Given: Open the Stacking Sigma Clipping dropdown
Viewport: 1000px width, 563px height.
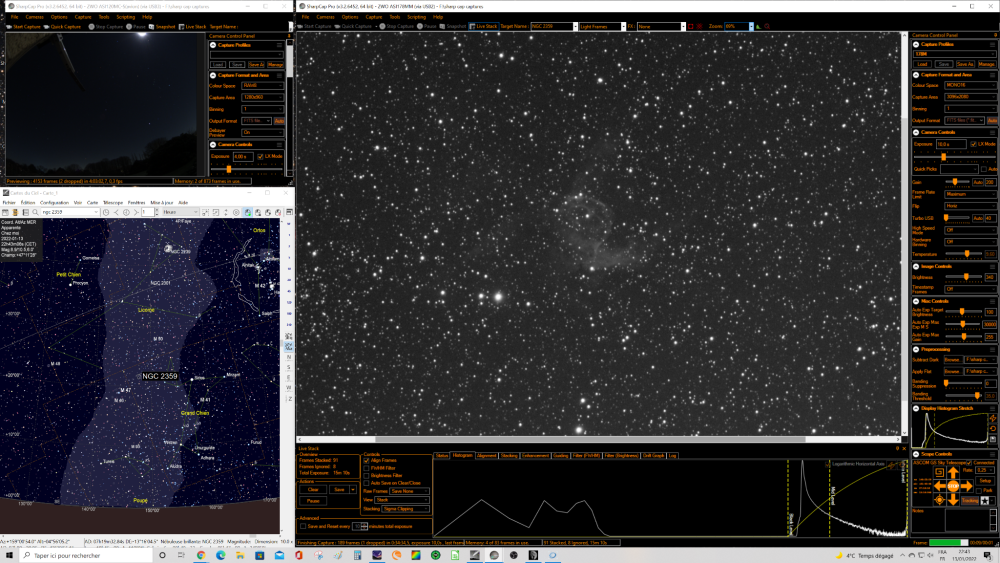Looking at the screenshot, I should [x=406, y=509].
